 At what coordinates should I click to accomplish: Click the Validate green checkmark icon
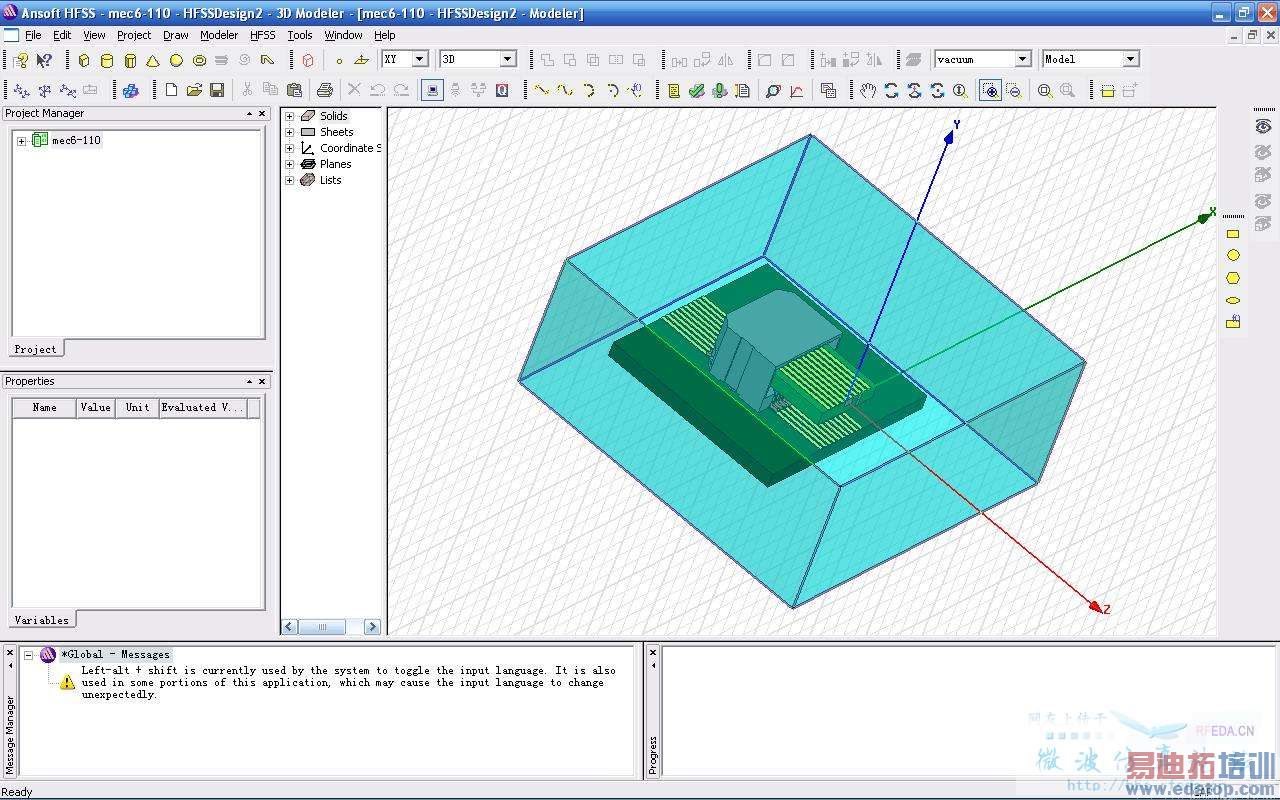click(x=697, y=90)
